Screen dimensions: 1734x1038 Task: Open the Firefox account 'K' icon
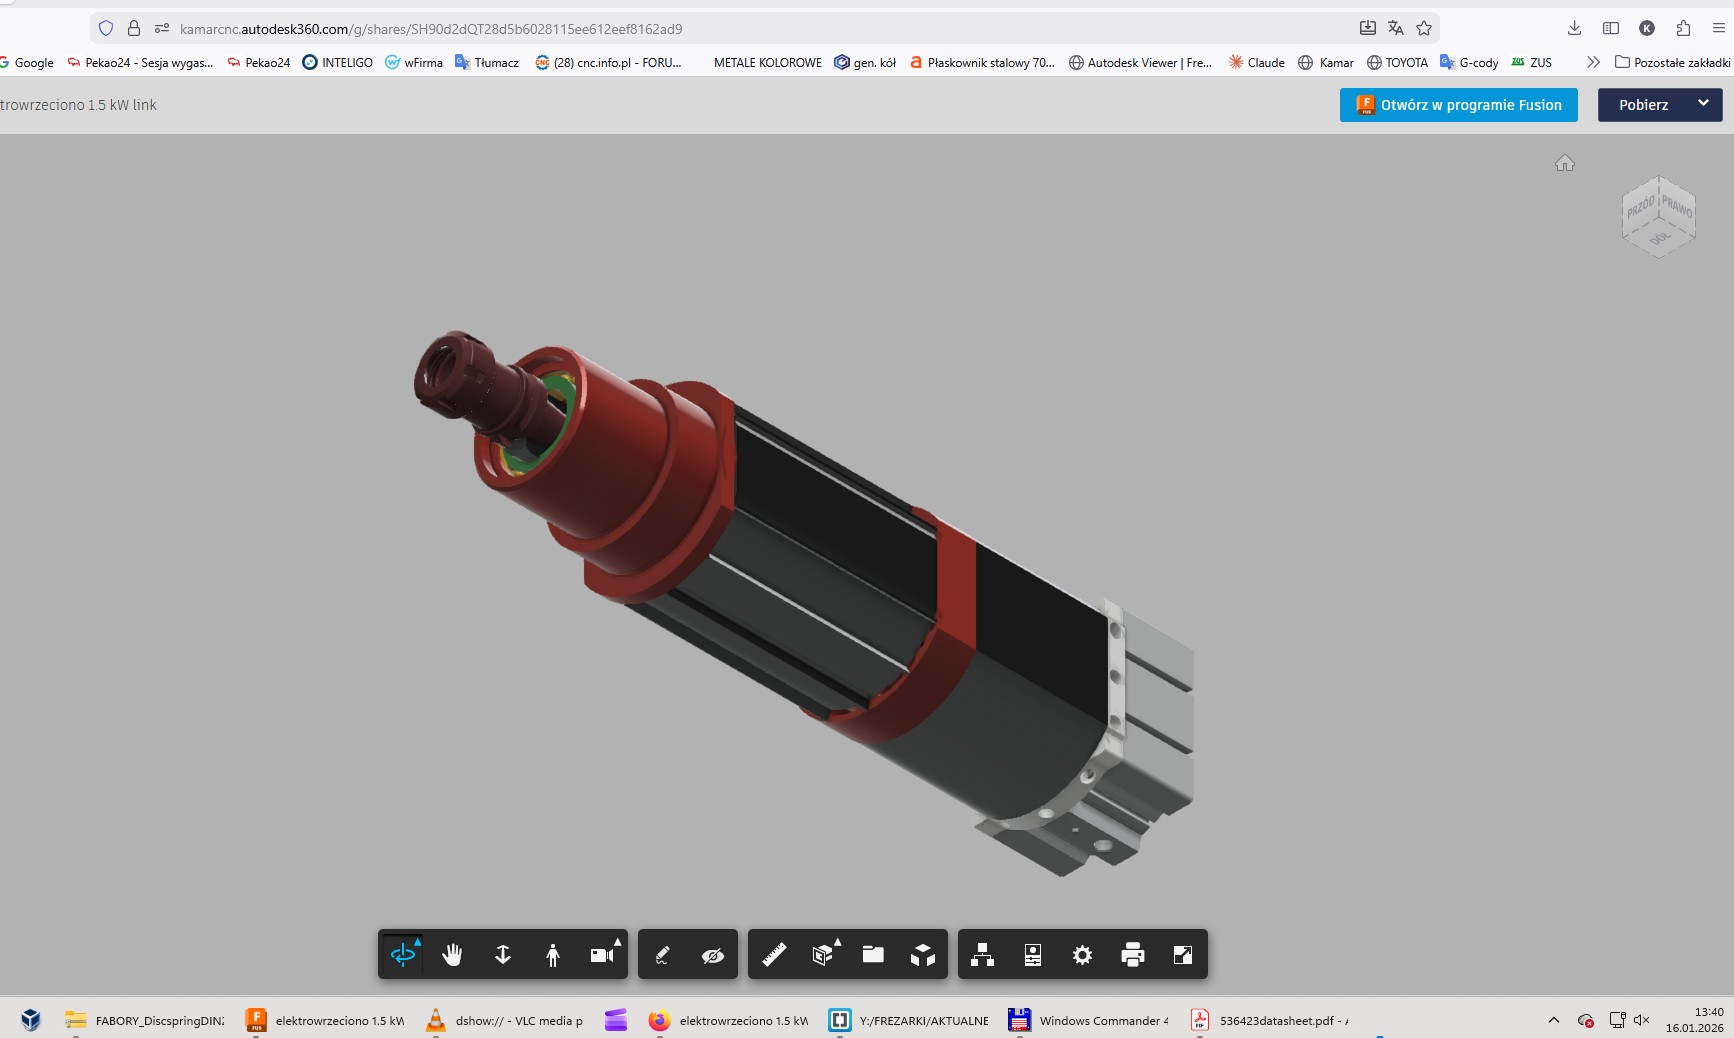[1647, 28]
